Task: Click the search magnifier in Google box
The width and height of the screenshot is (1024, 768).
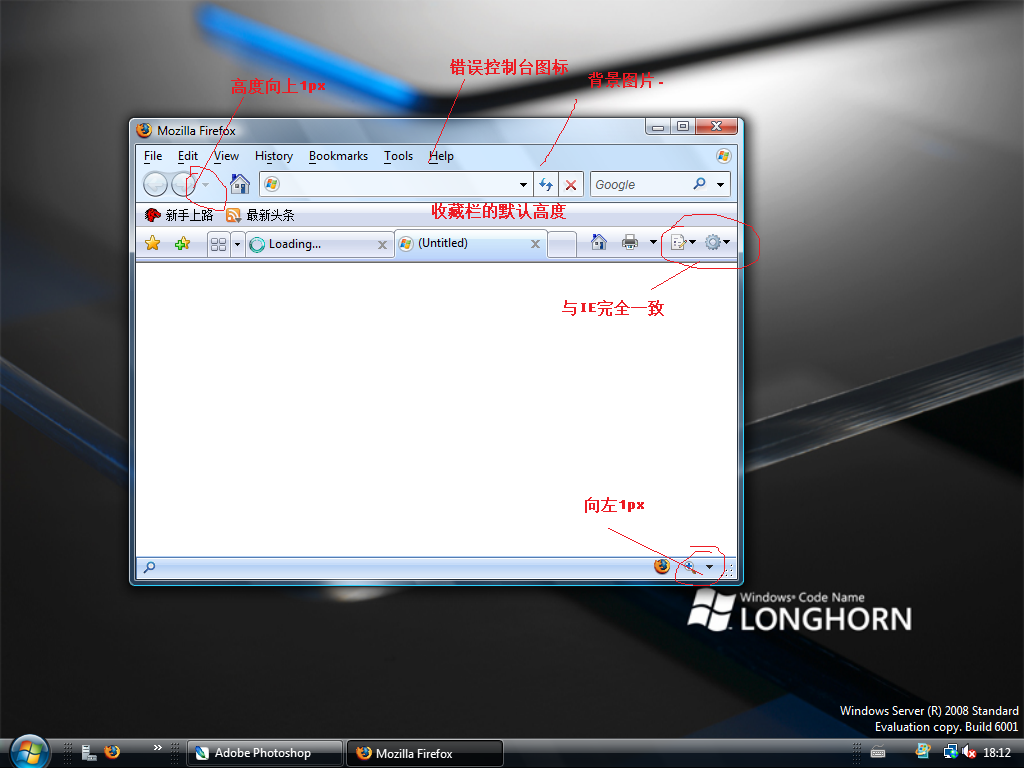Action: (x=699, y=184)
